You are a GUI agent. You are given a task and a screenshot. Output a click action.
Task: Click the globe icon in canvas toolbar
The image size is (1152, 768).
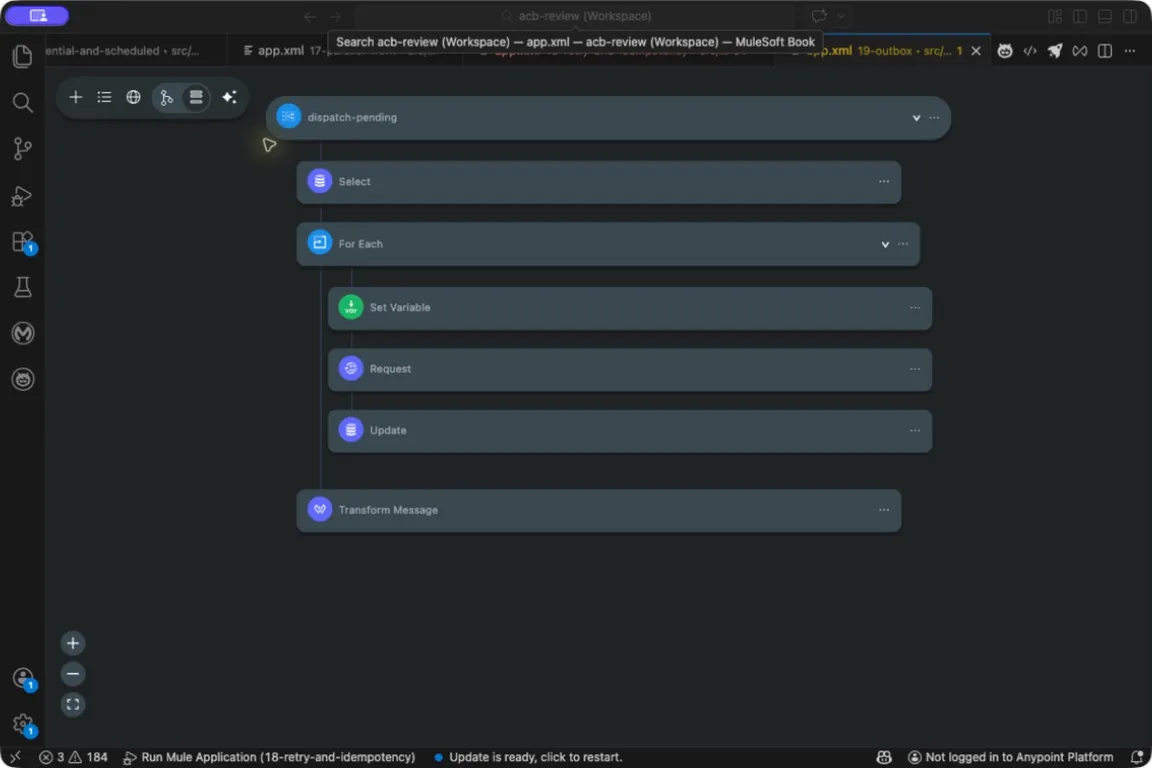coord(133,97)
